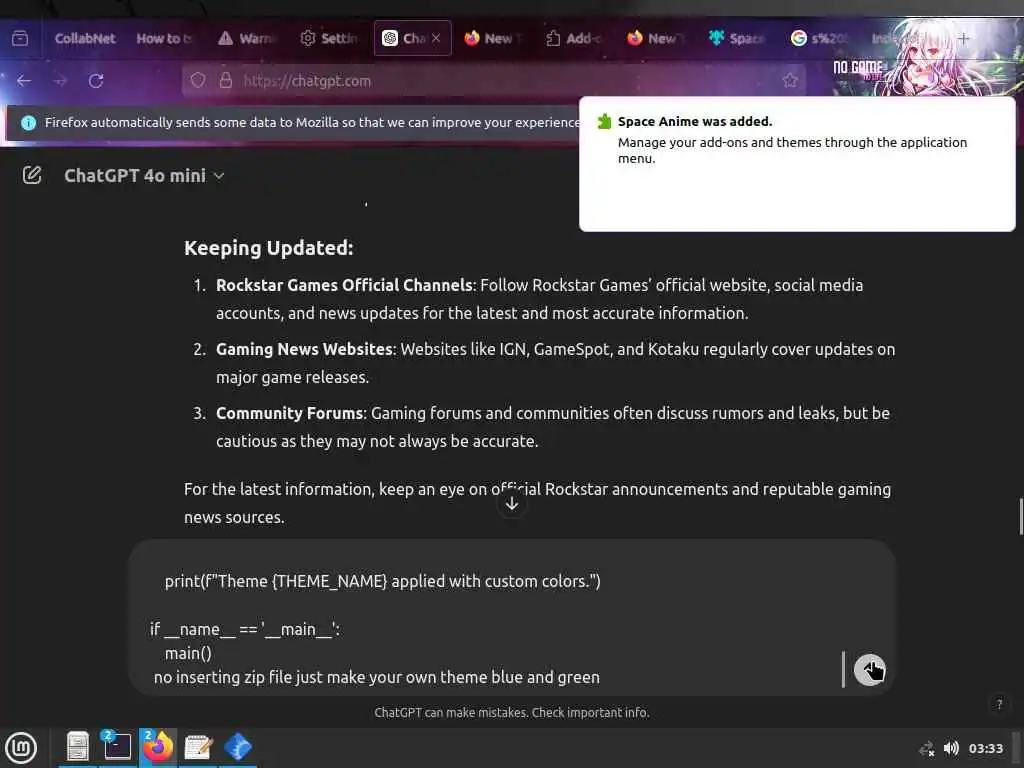Click the green add-on puzzle icon
This screenshot has height=768, width=1024.
[604, 121]
